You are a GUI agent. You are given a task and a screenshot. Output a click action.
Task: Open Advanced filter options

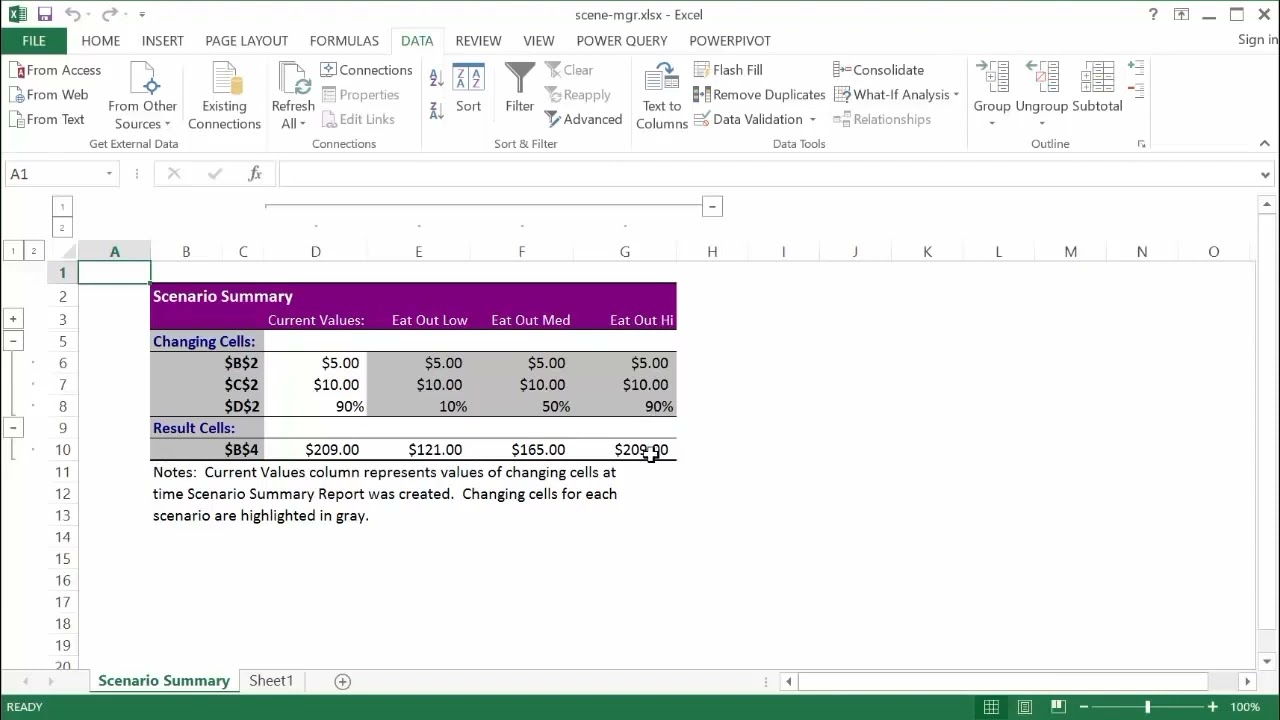coord(584,119)
